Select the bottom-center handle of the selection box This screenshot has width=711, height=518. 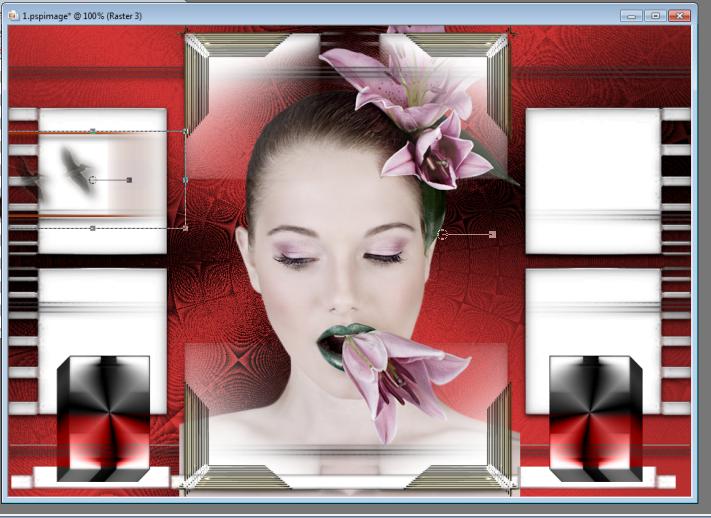(x=93, y=228)
